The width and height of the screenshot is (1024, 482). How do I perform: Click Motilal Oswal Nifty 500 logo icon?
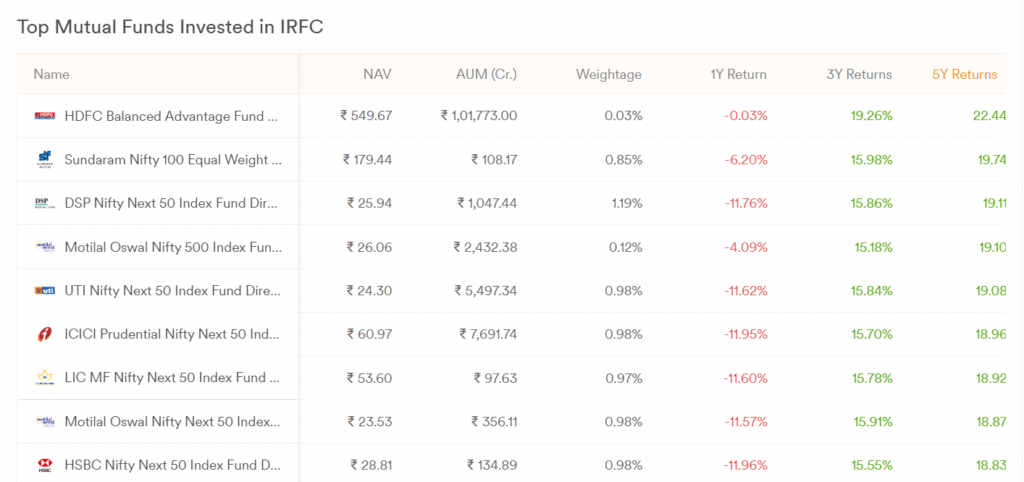pos(44,248)
